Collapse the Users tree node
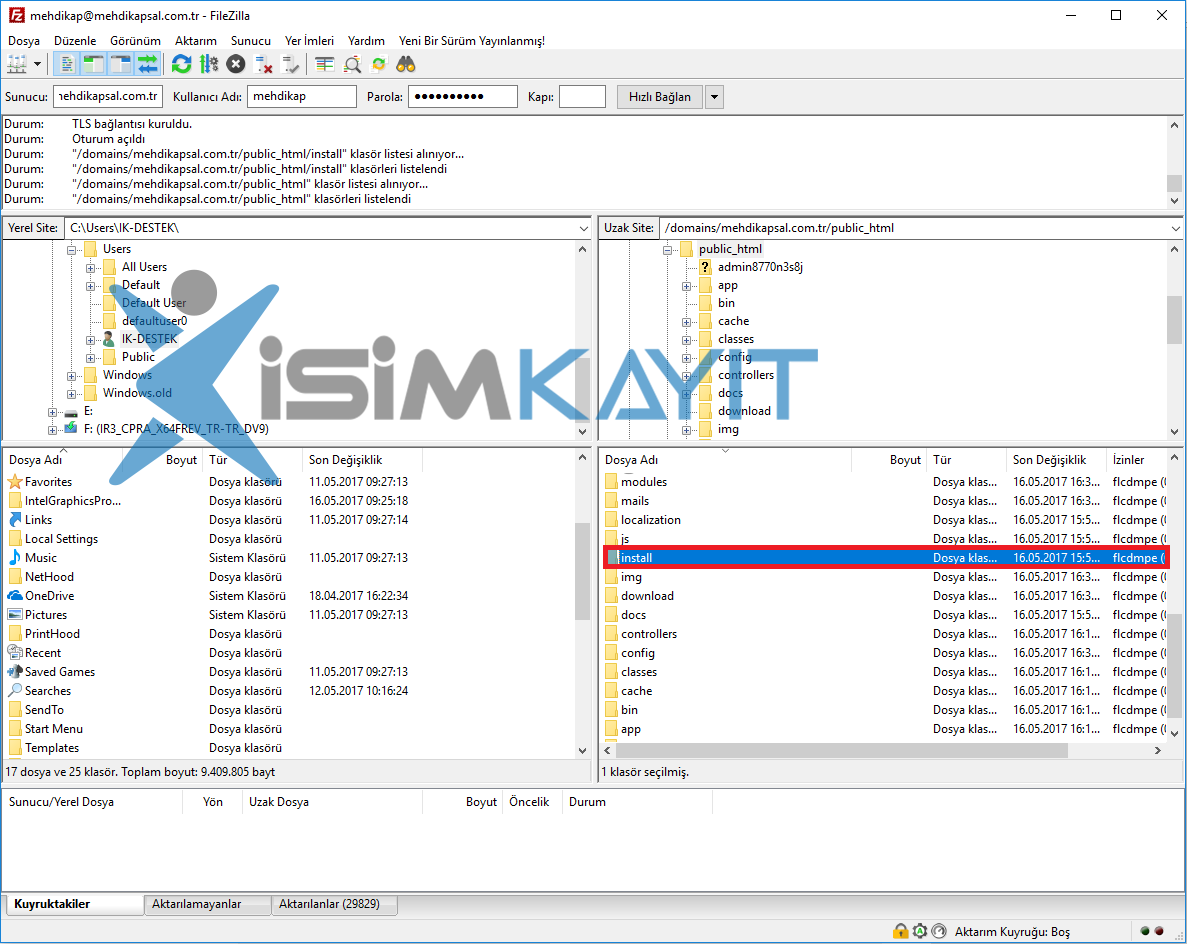Viewport: 1187px width, 944px height. (71, 249)
